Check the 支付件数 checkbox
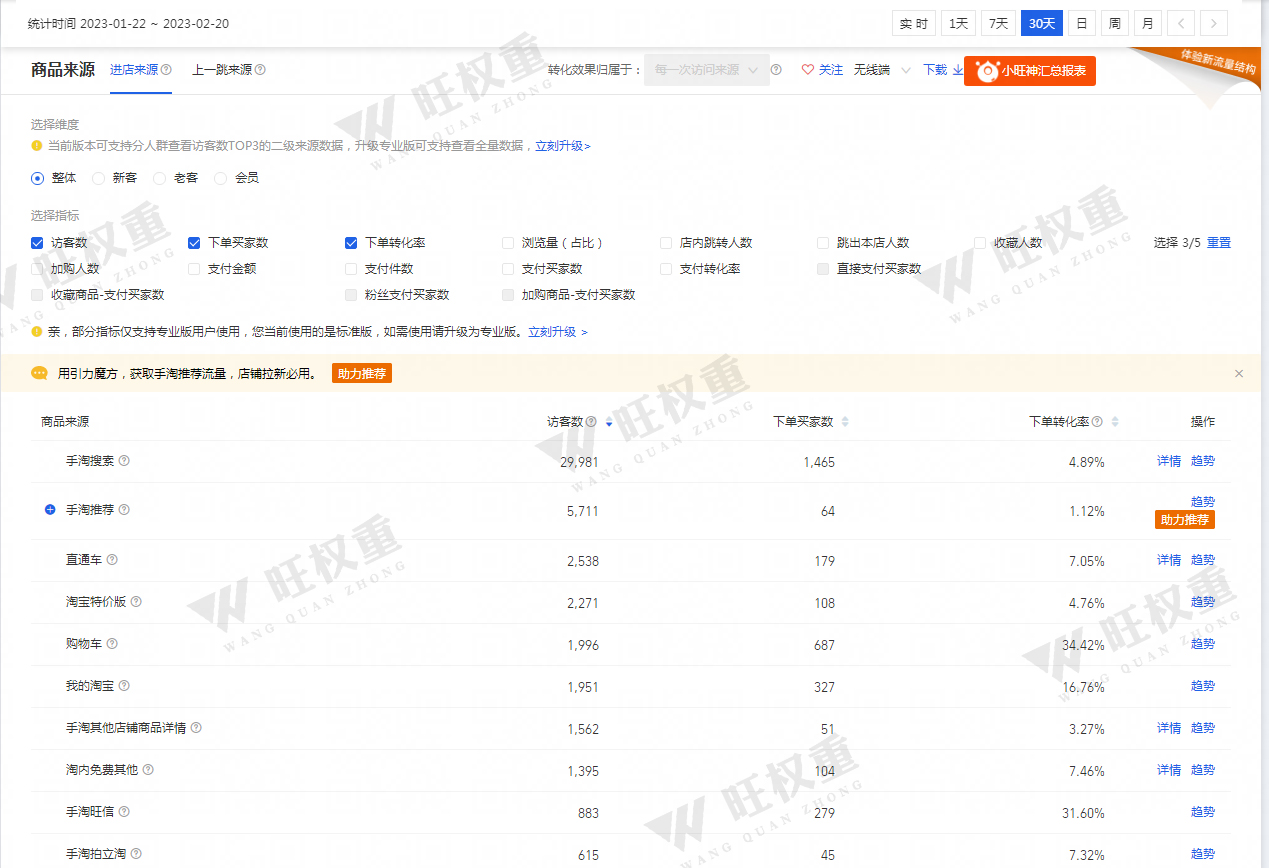 click(351, 269)
